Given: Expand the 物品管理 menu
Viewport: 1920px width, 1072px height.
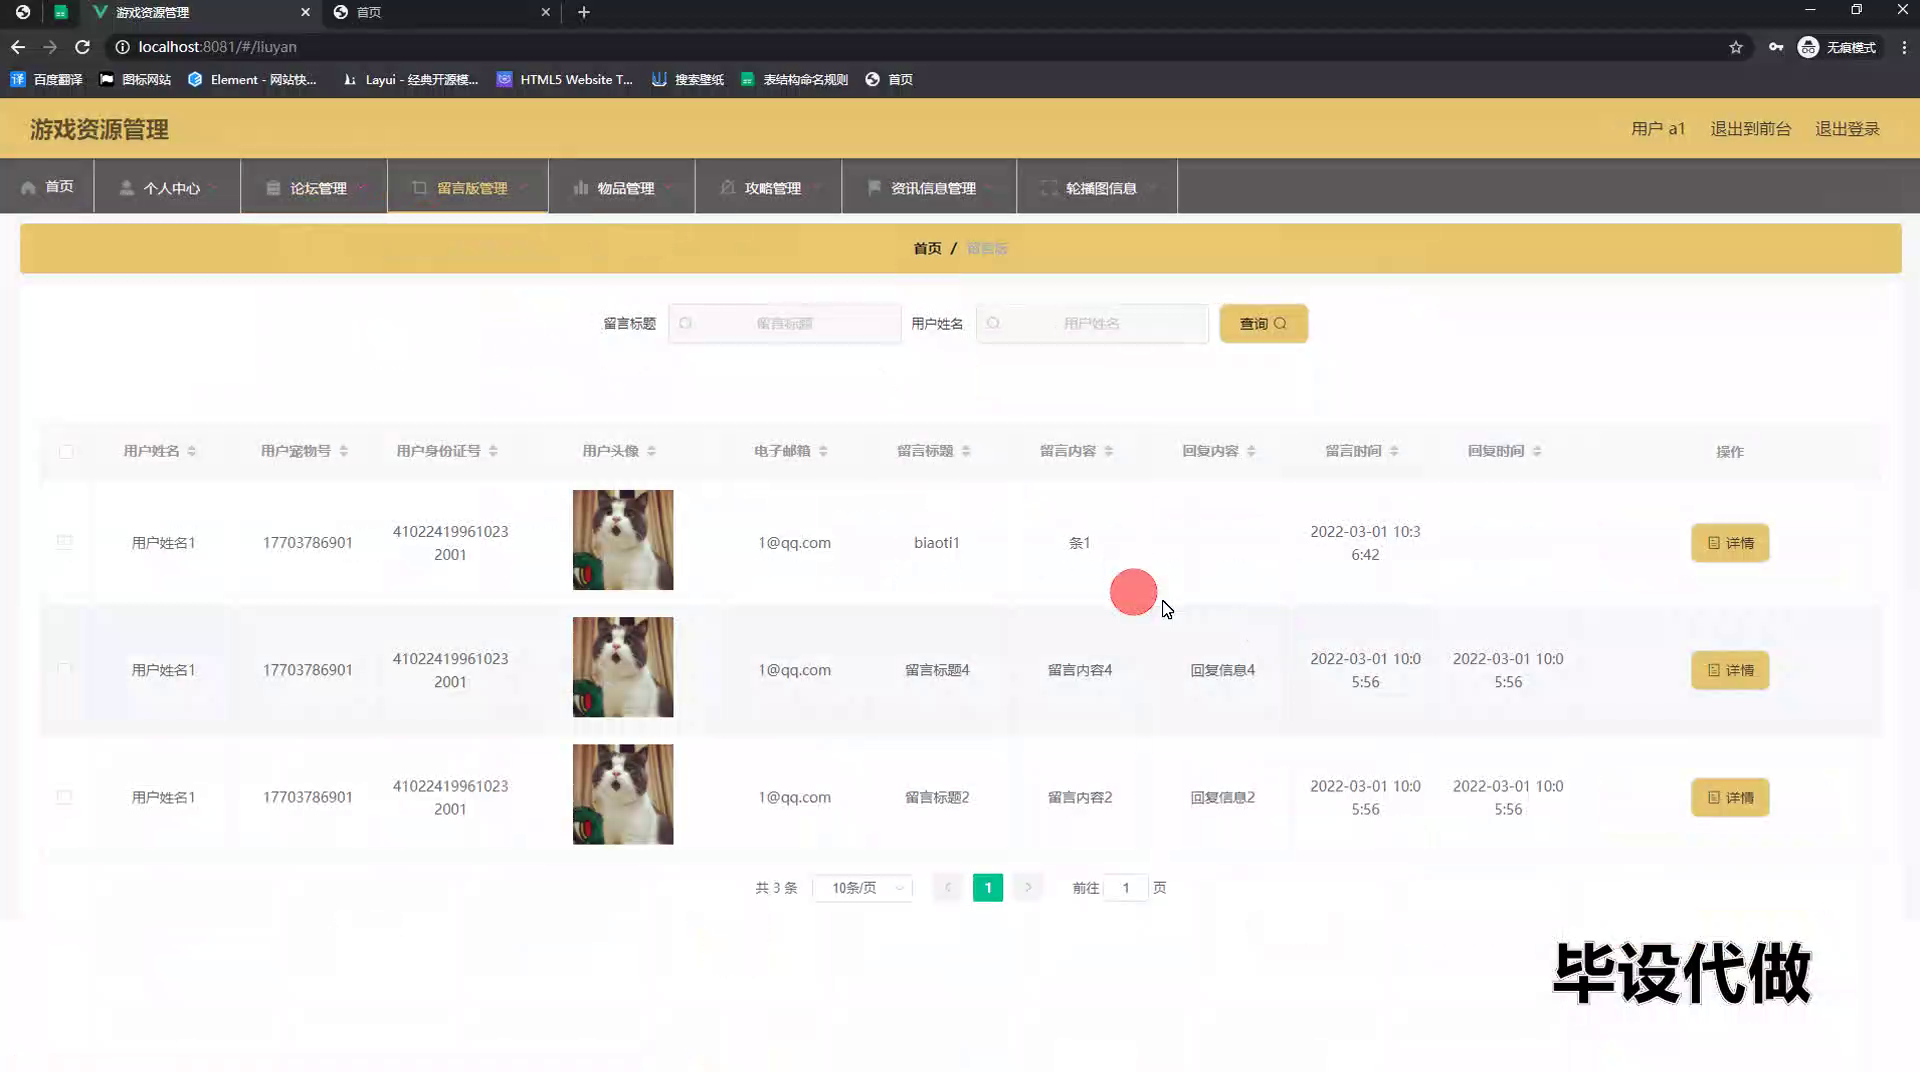Looking at the screenshot, I should coord(622,187).
